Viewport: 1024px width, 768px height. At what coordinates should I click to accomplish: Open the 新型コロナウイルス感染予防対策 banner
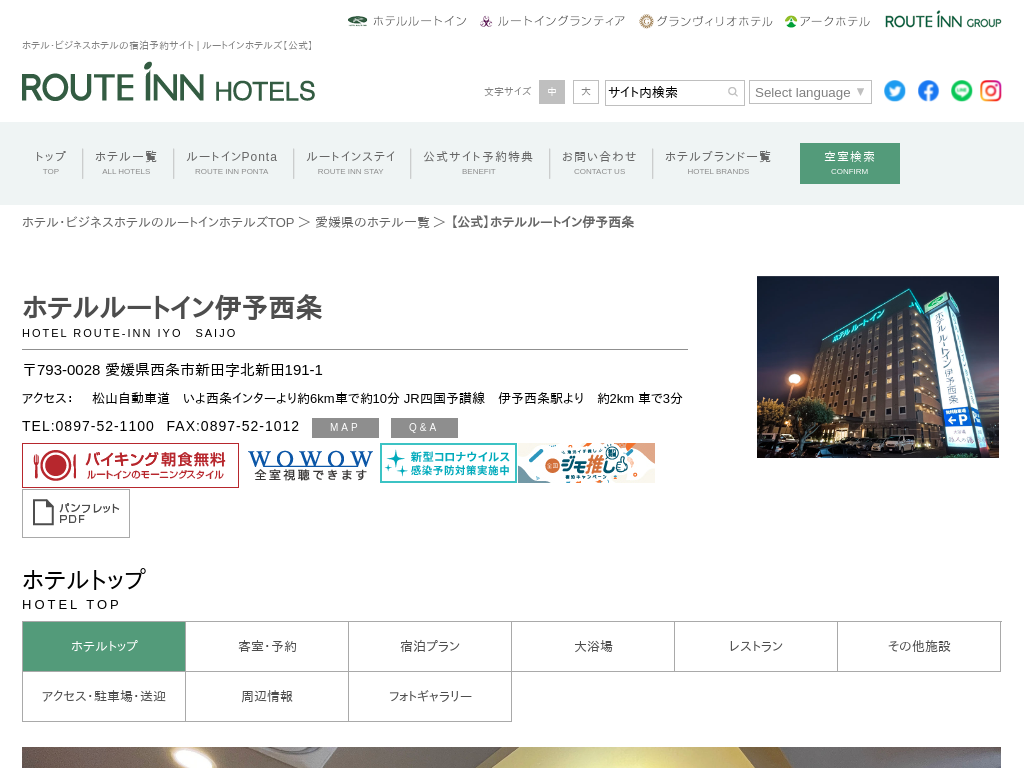(x=449, y=463)
